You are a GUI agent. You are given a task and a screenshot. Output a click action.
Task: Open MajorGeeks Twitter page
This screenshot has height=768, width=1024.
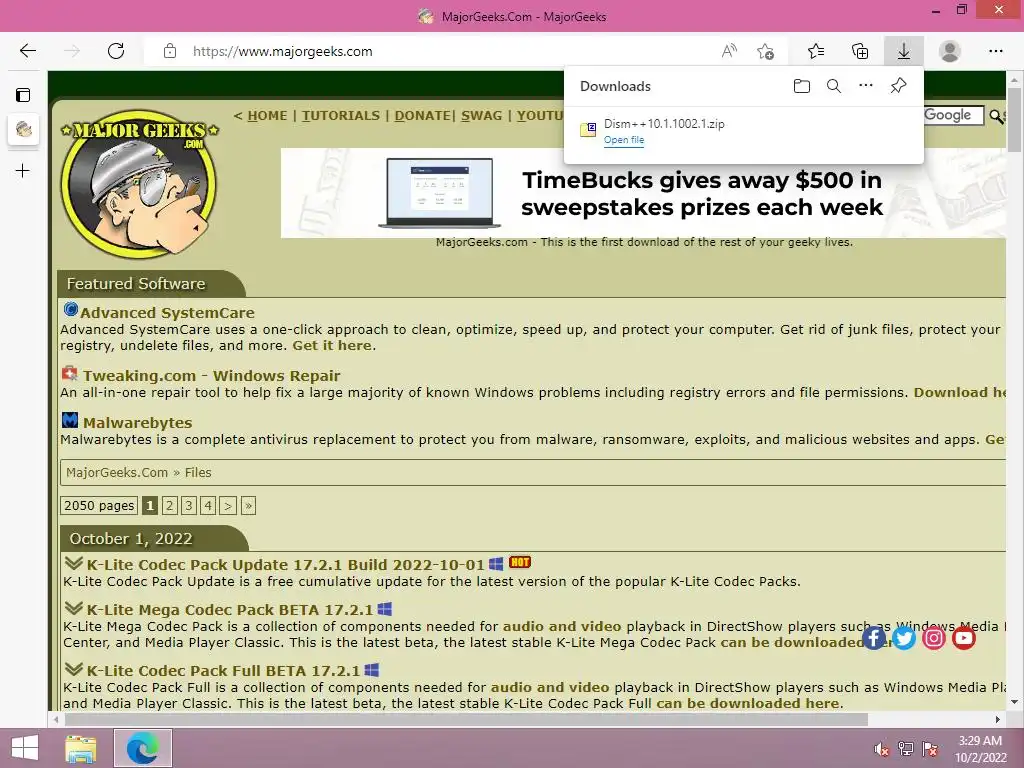903,637
